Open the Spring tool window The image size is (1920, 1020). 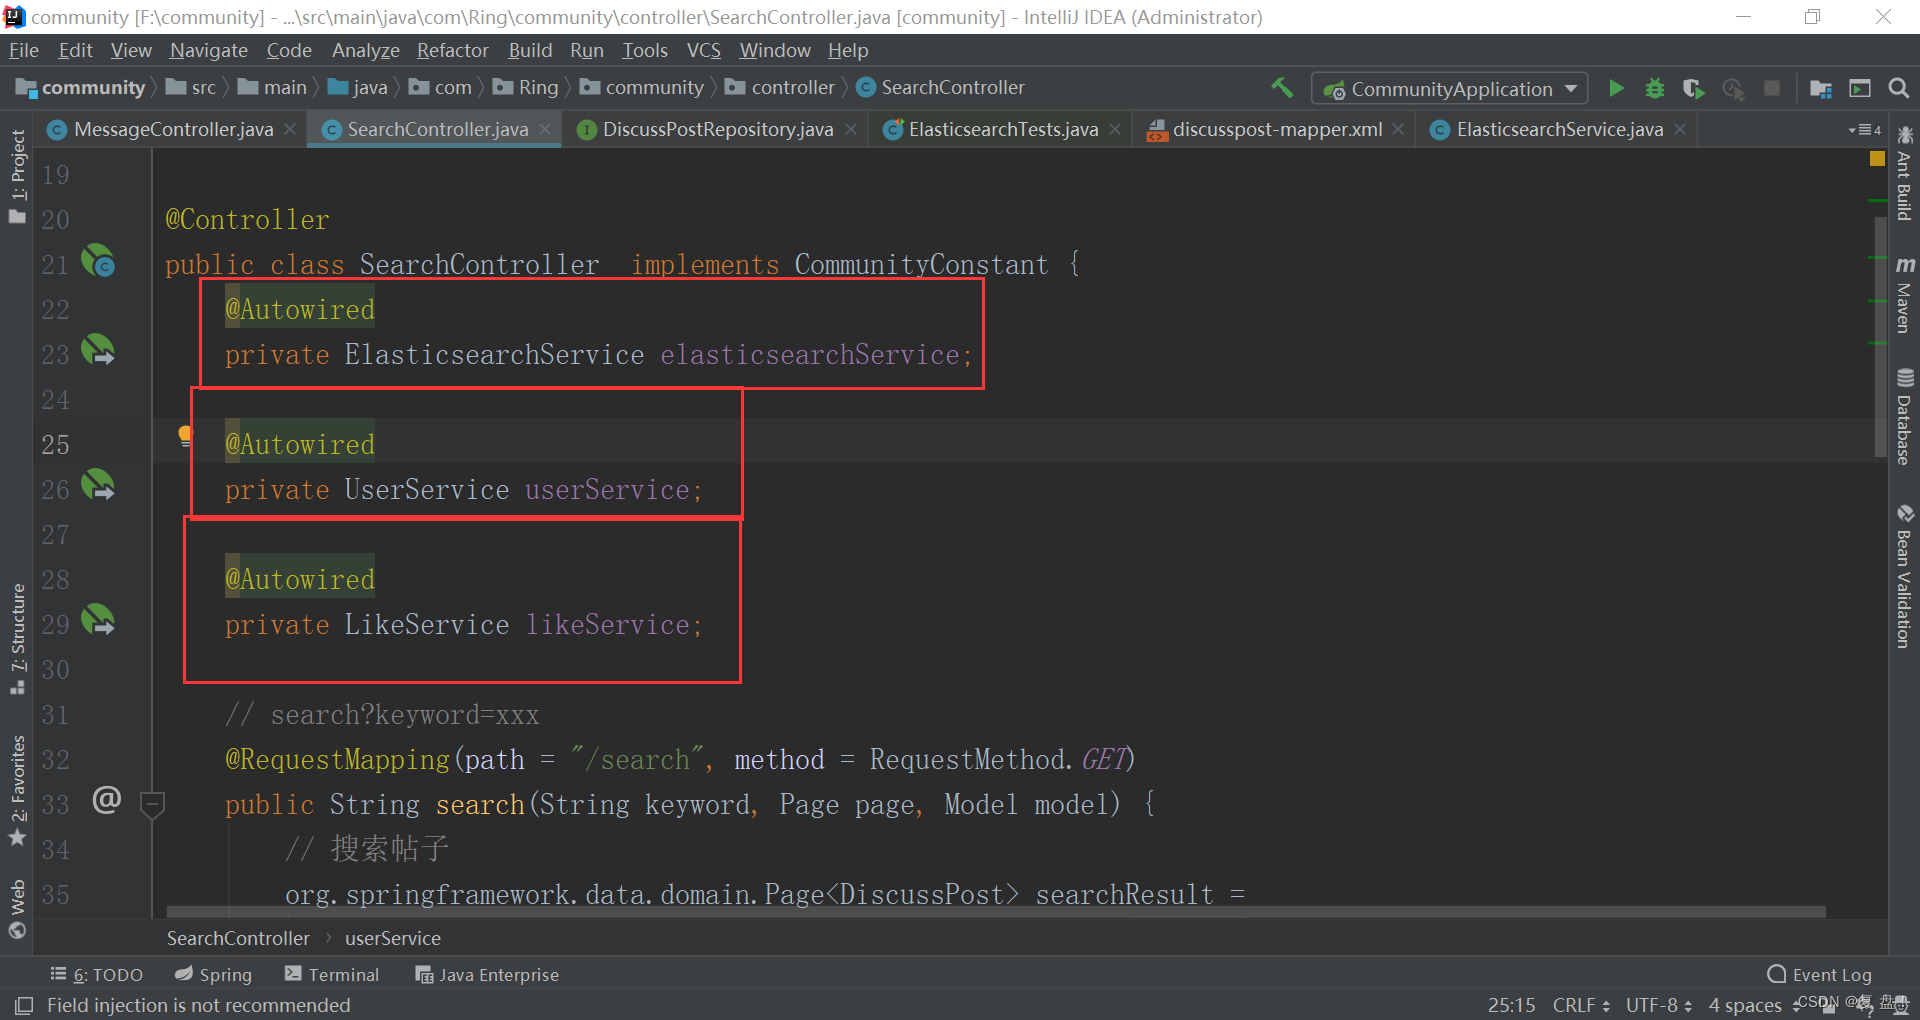213,974
